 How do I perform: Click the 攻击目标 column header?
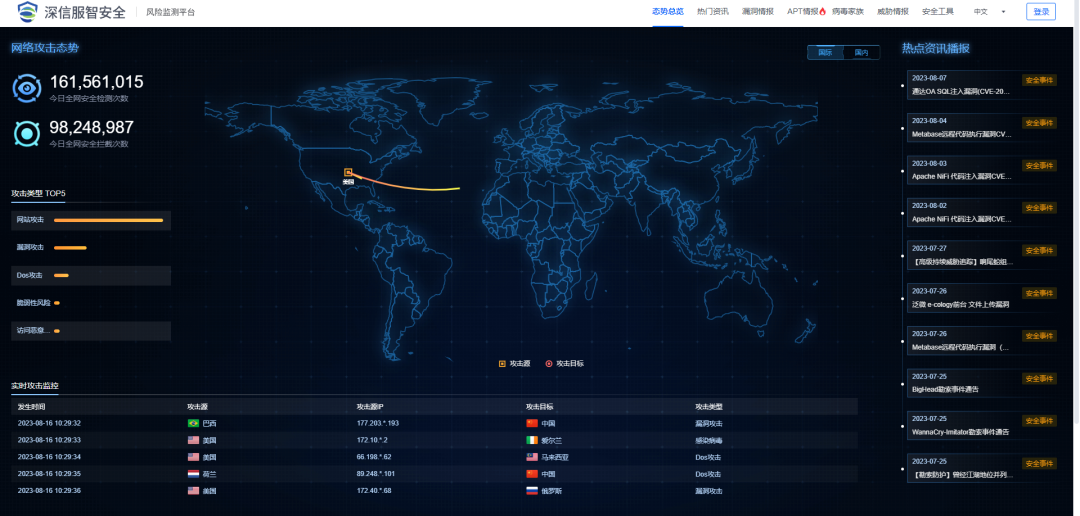[539, 406]
